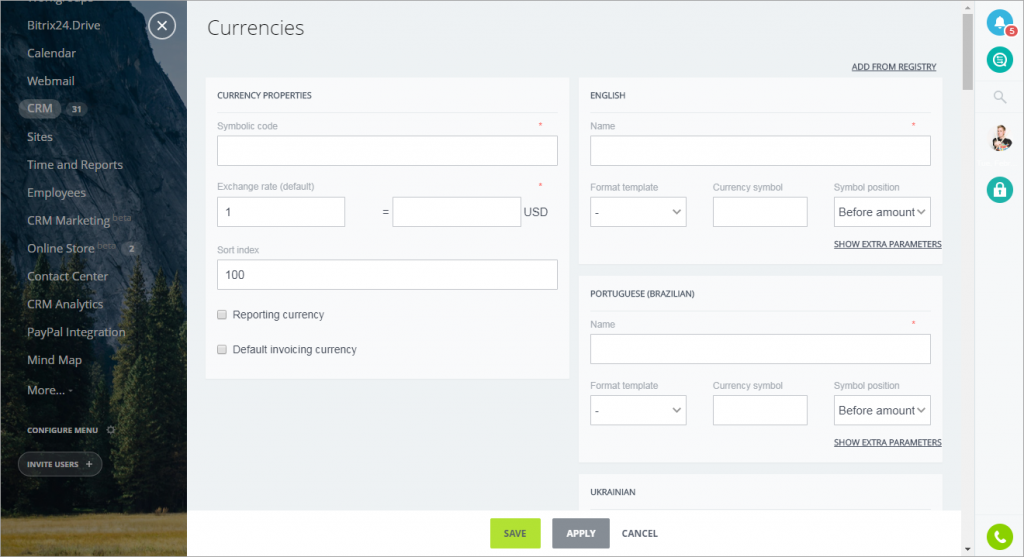Open CRM in the sidebar menu
This screenshot has height=557, width=1024.
(x=40, y=108)
